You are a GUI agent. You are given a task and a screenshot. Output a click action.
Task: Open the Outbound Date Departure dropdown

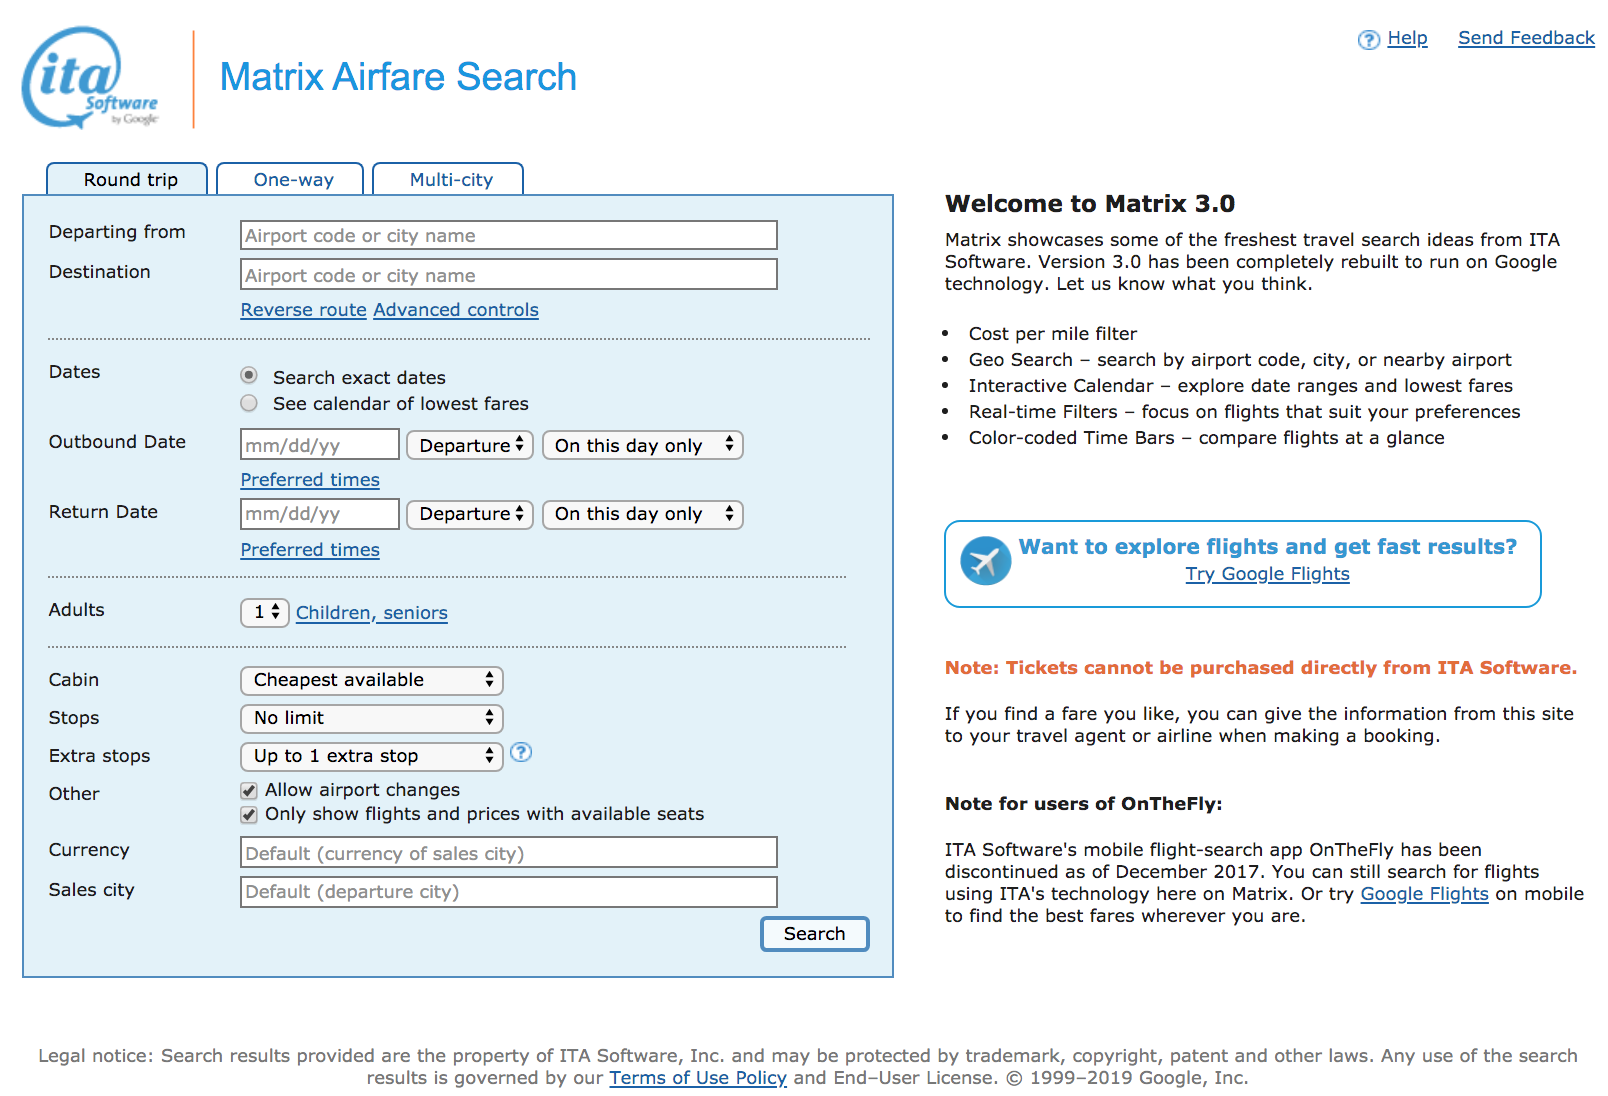click(x=470, y=445)
